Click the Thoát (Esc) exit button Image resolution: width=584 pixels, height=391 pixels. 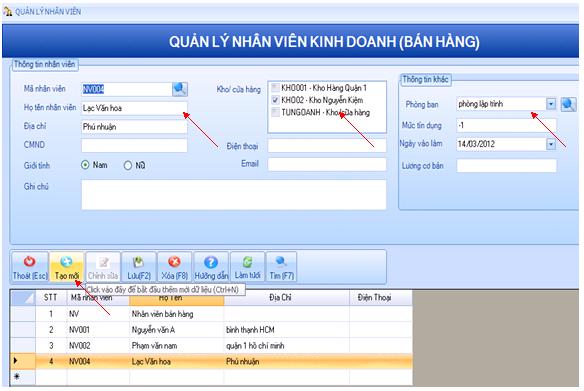point(30,267)
